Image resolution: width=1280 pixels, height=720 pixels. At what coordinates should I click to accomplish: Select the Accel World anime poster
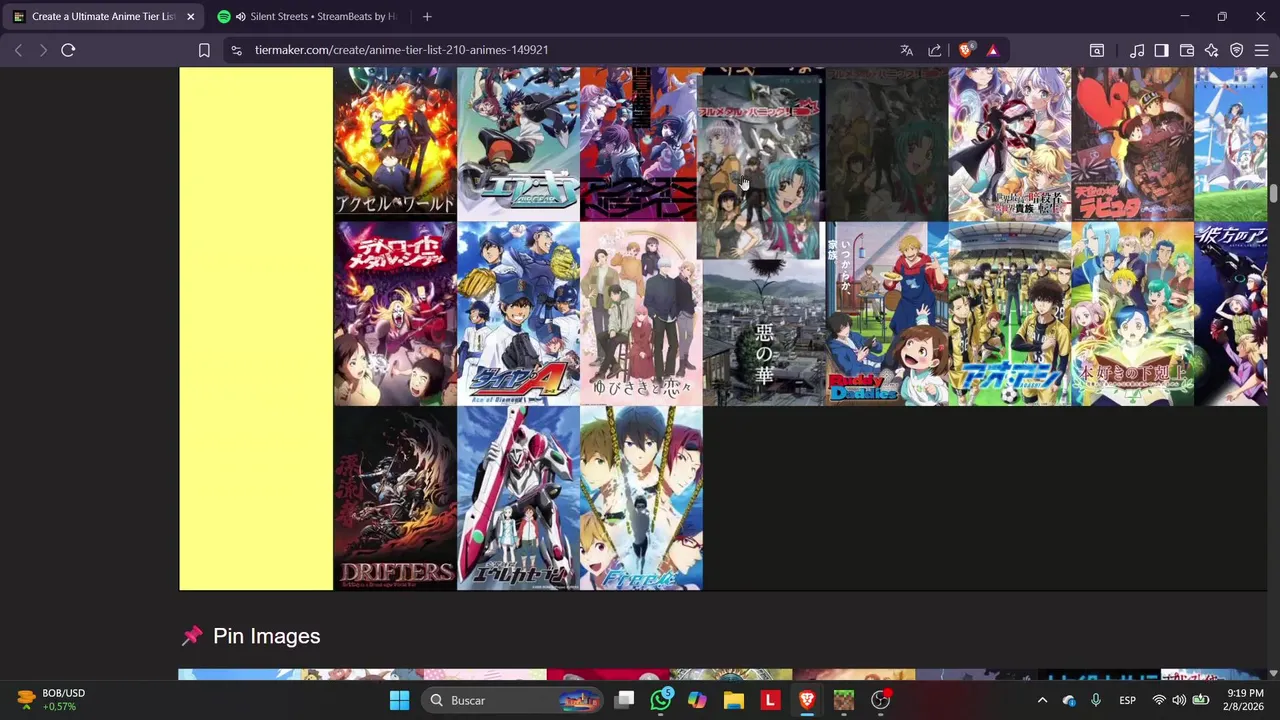pyautogui.click(x=395, y=144)
